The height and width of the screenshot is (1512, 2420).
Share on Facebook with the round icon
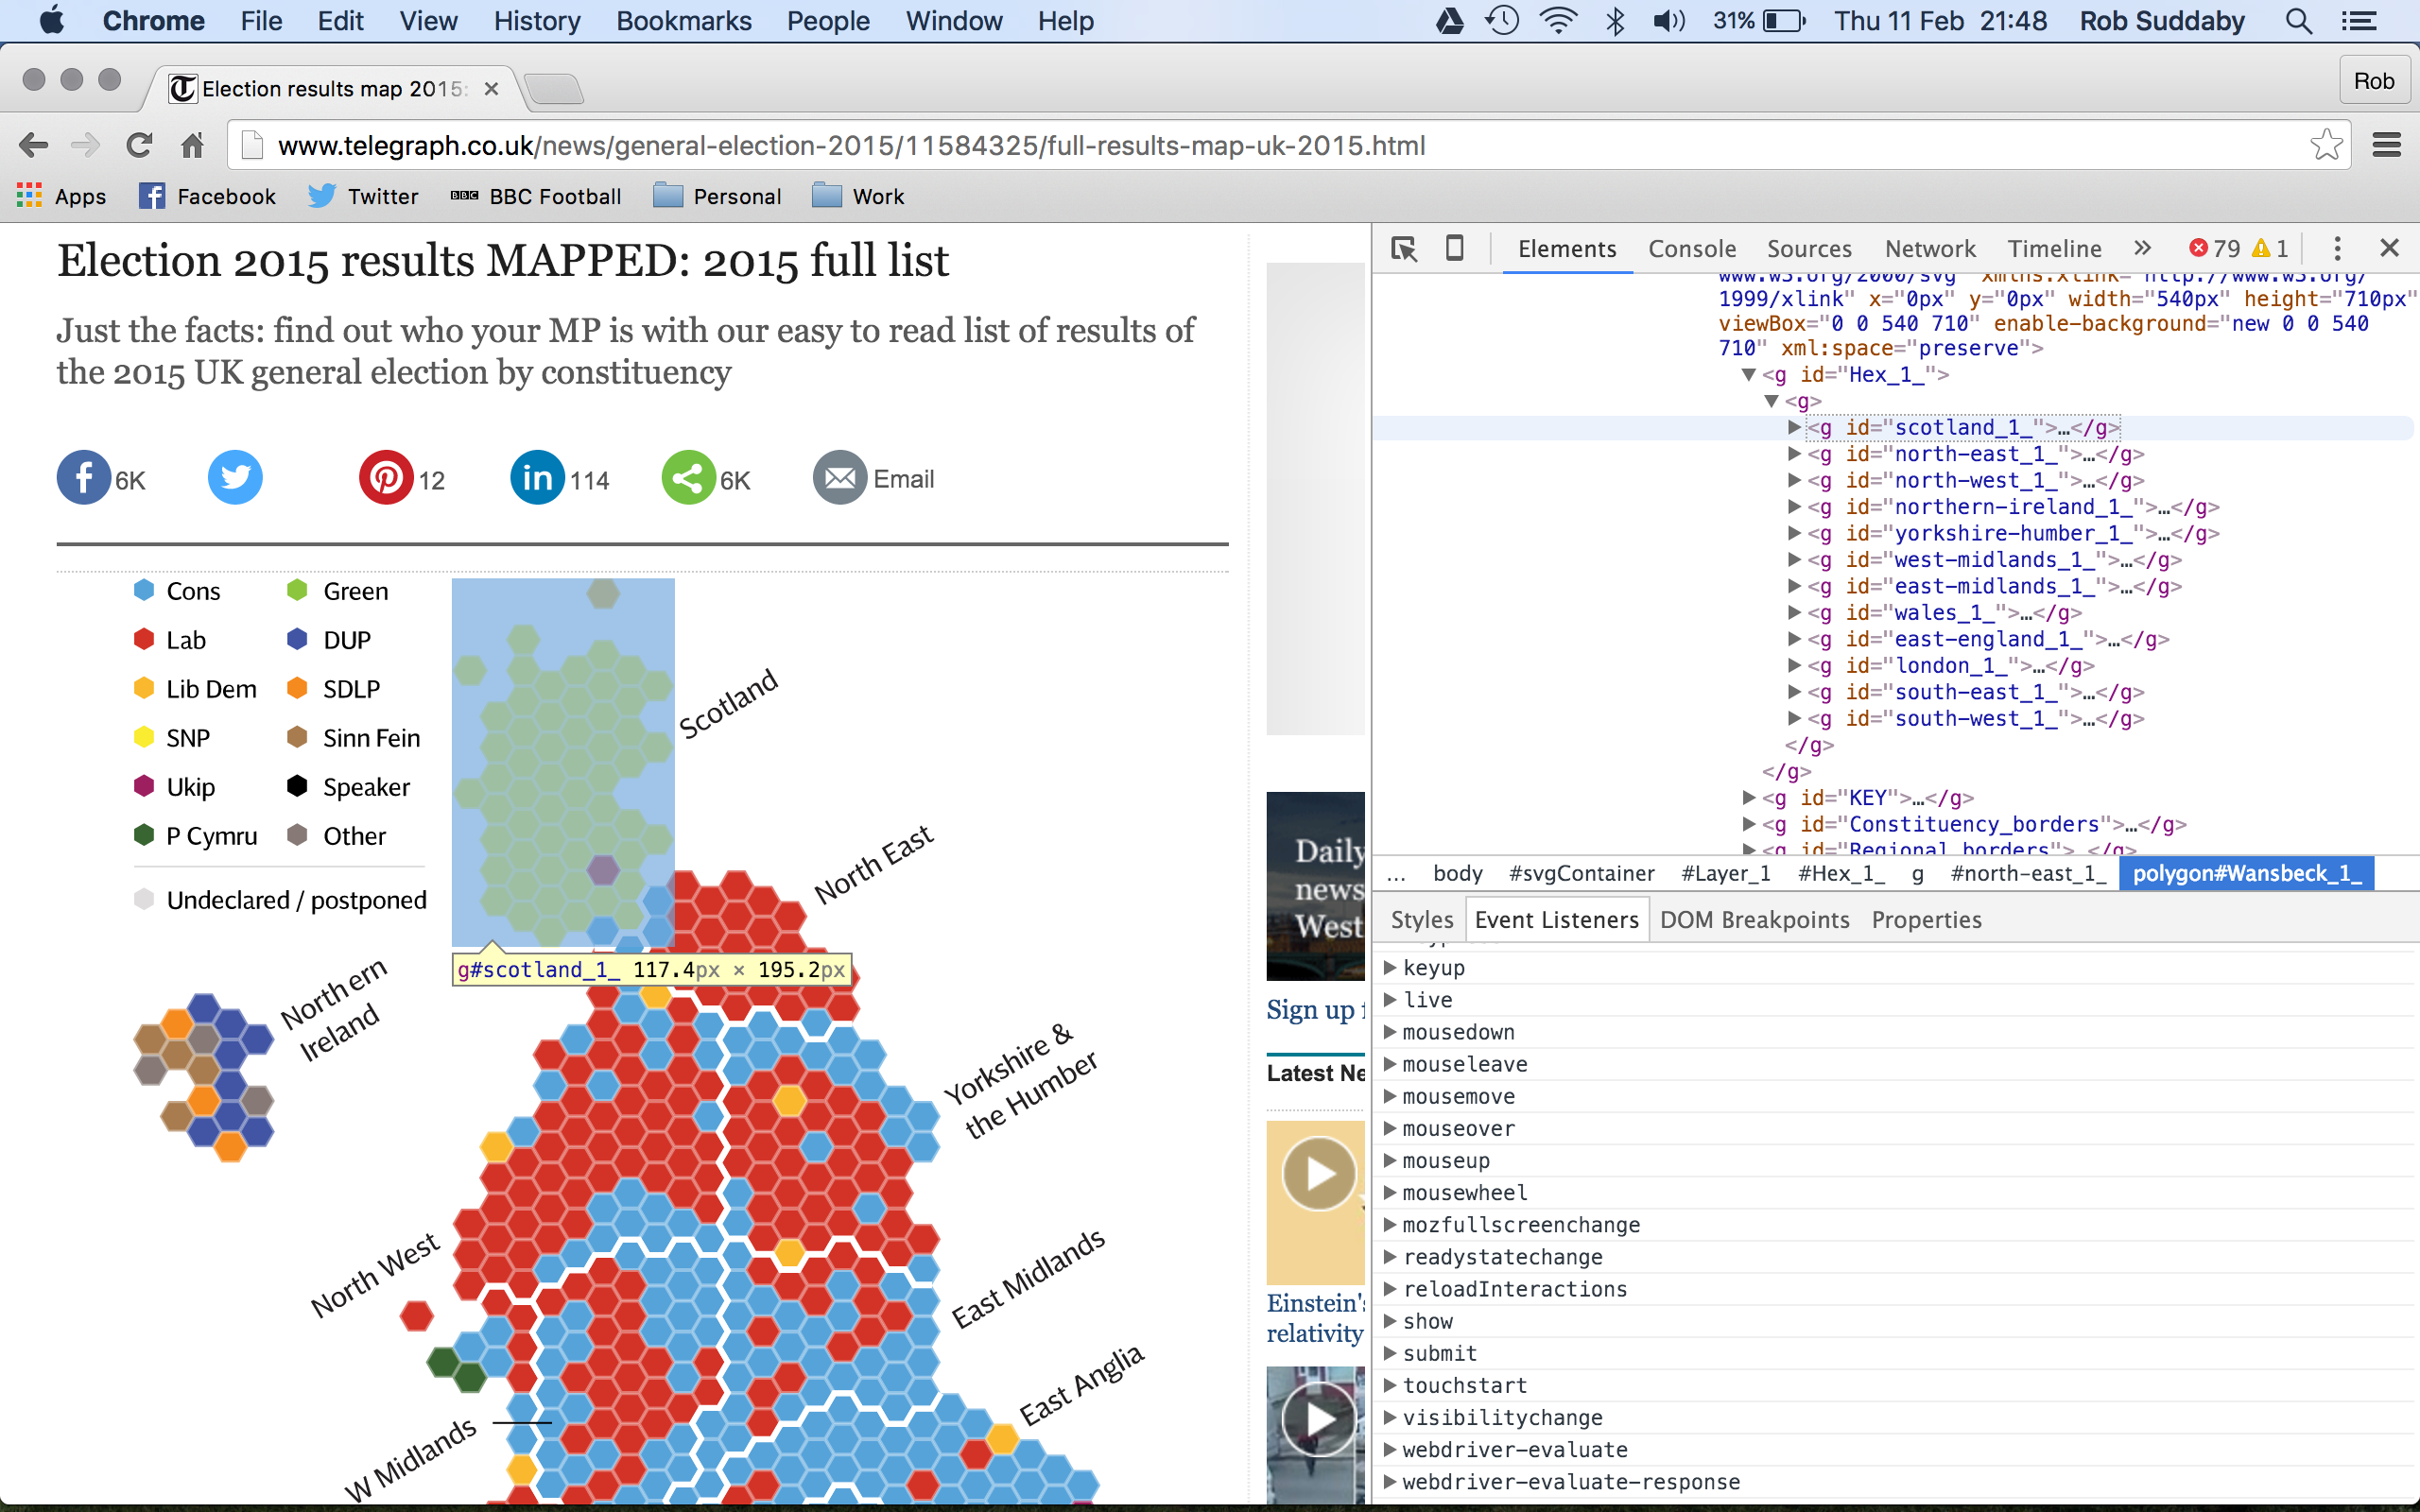point(84,478)
